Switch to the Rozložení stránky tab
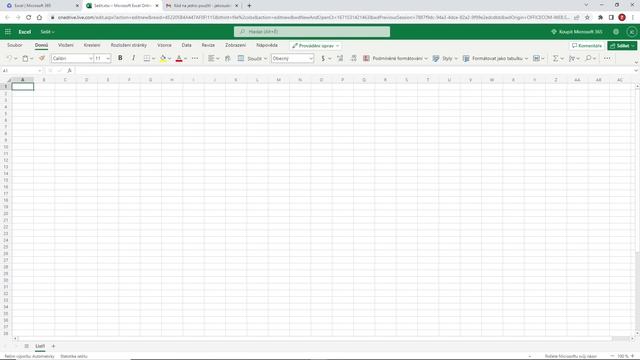 [129, 45]
